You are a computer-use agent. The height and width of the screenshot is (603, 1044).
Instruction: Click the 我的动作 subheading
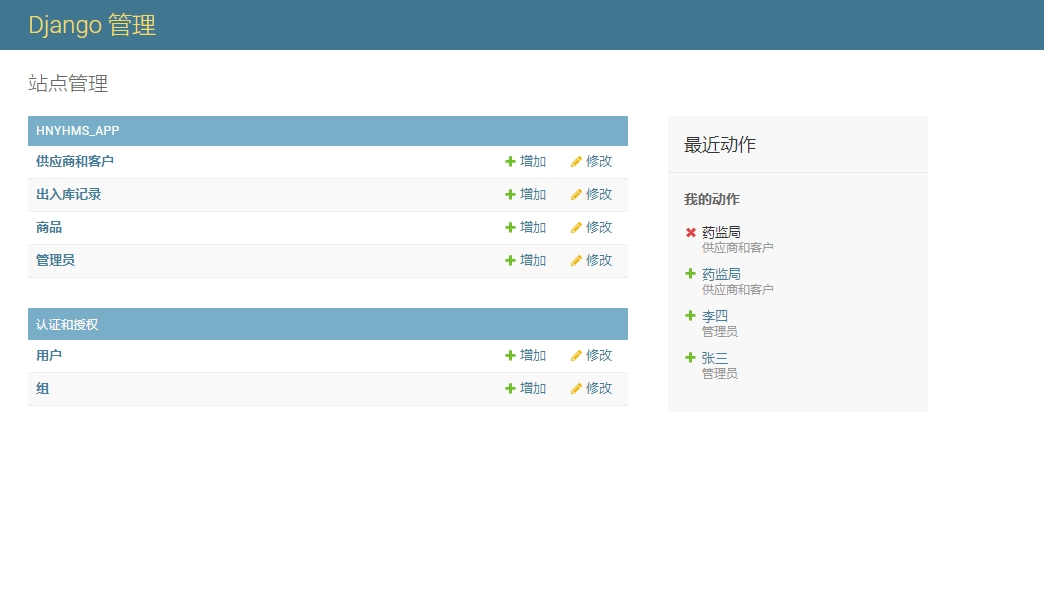(x=712, y=199)
